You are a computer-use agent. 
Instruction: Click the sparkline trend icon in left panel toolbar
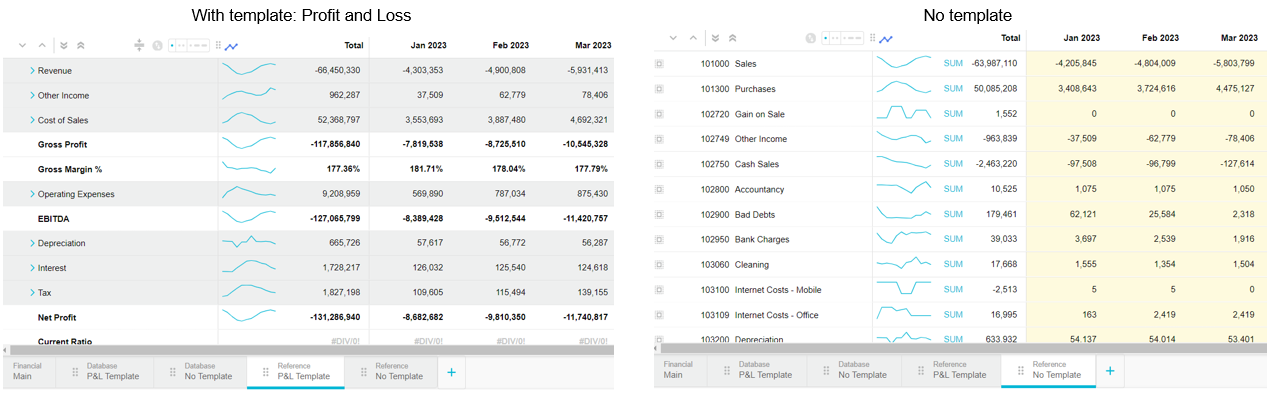click(232, 45)
